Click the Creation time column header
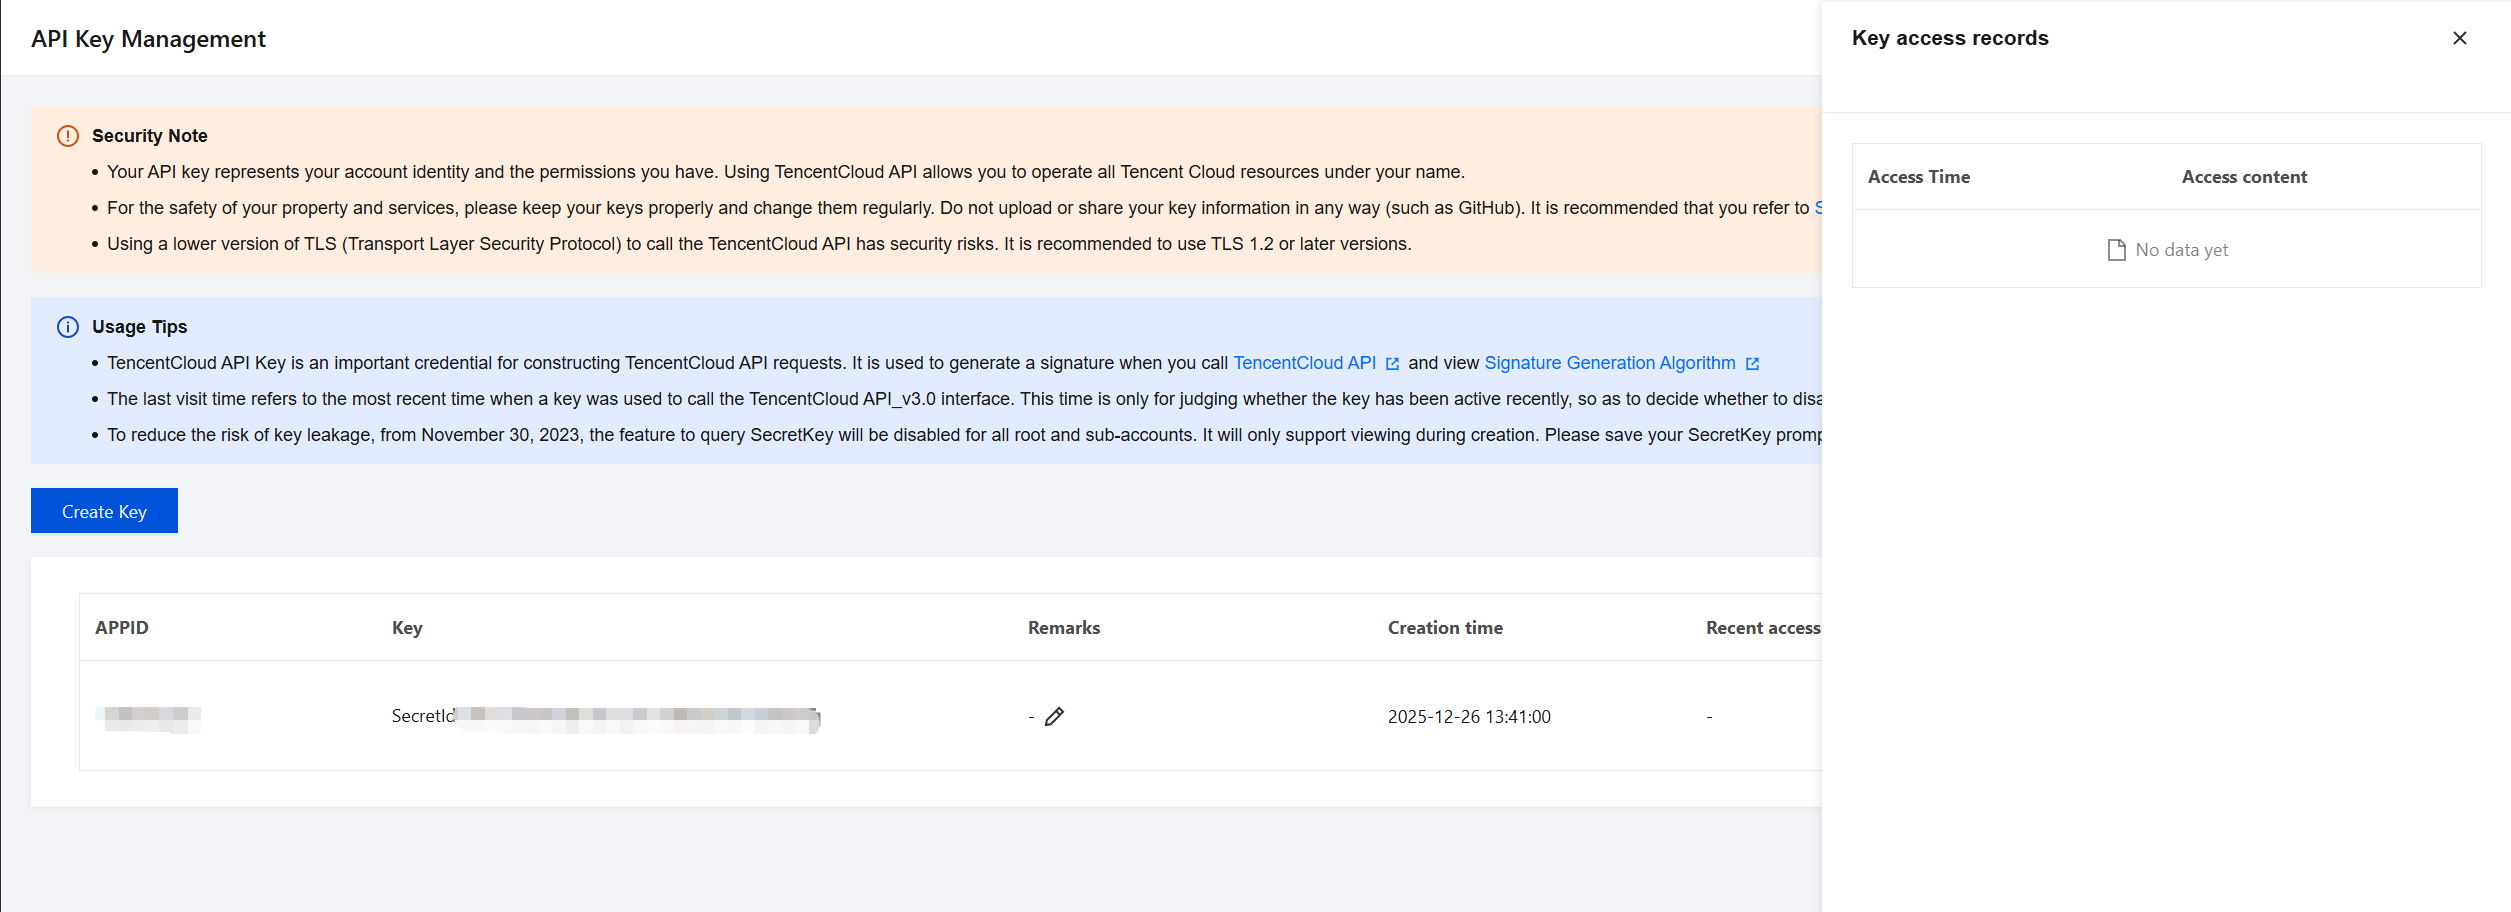The height and width of the screenshot is (912, 2511). click(x=1445, y=628)
